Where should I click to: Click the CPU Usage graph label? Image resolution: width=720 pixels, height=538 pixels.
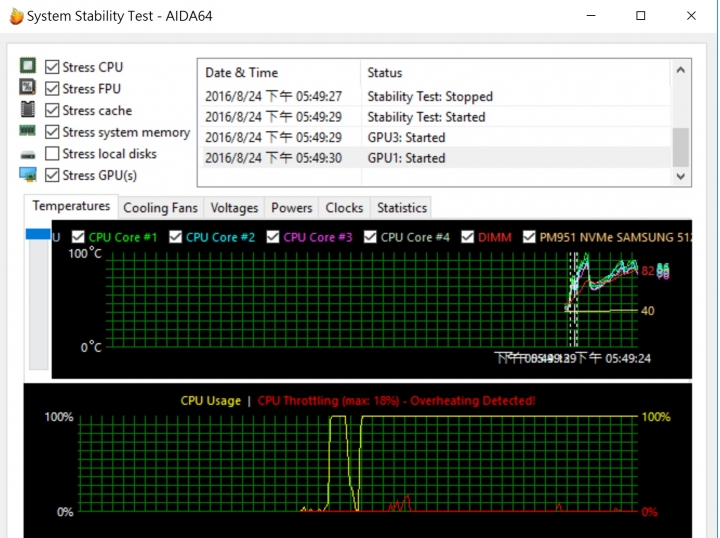(x=210, y=401)
